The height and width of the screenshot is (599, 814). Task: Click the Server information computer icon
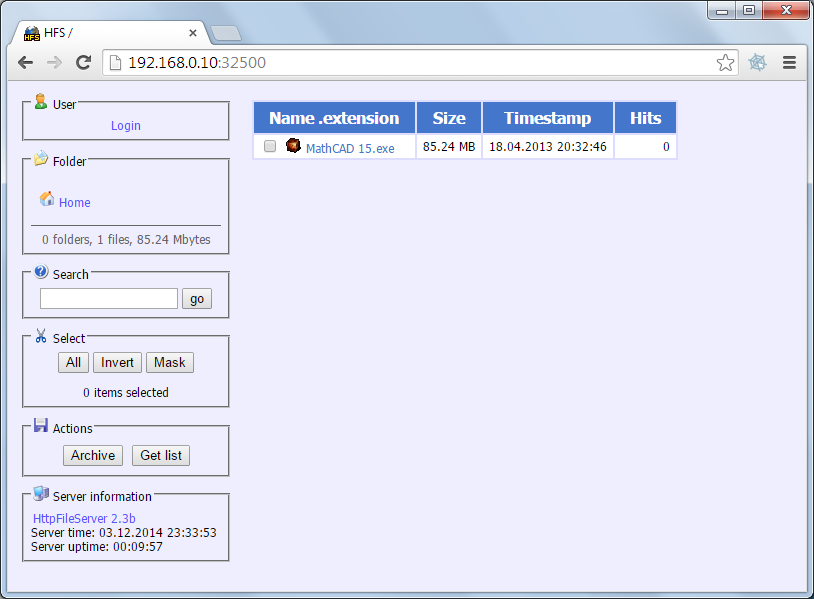pos(41,494)
